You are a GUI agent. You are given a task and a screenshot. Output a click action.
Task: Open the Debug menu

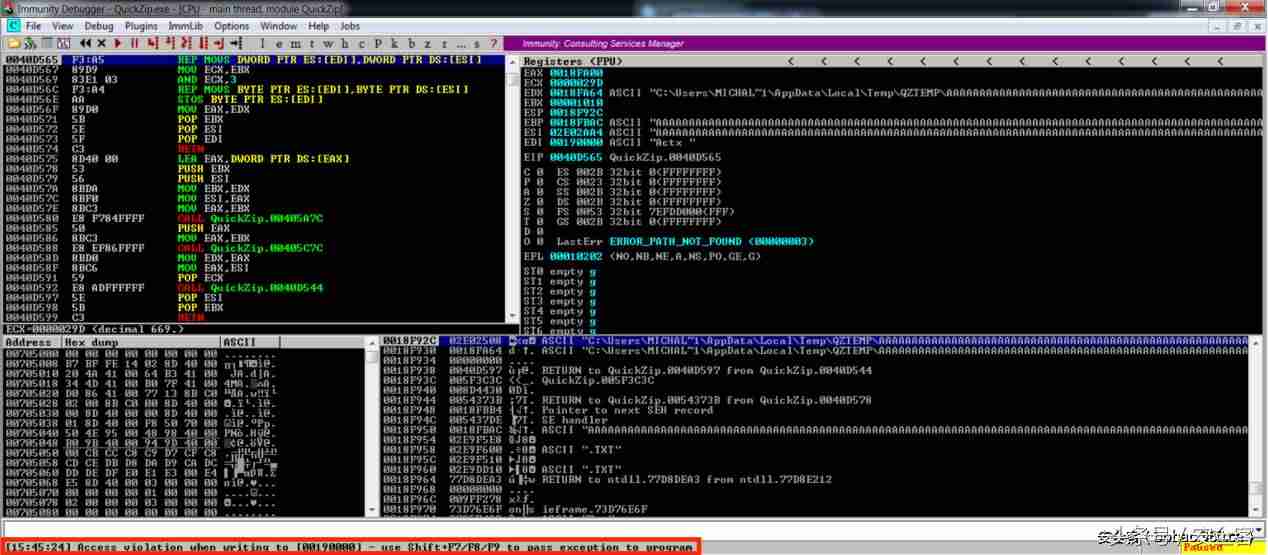point(99,26)
